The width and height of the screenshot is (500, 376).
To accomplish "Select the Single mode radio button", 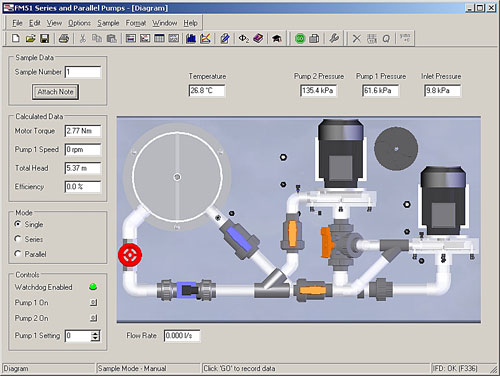I will [x=18, y=224].
